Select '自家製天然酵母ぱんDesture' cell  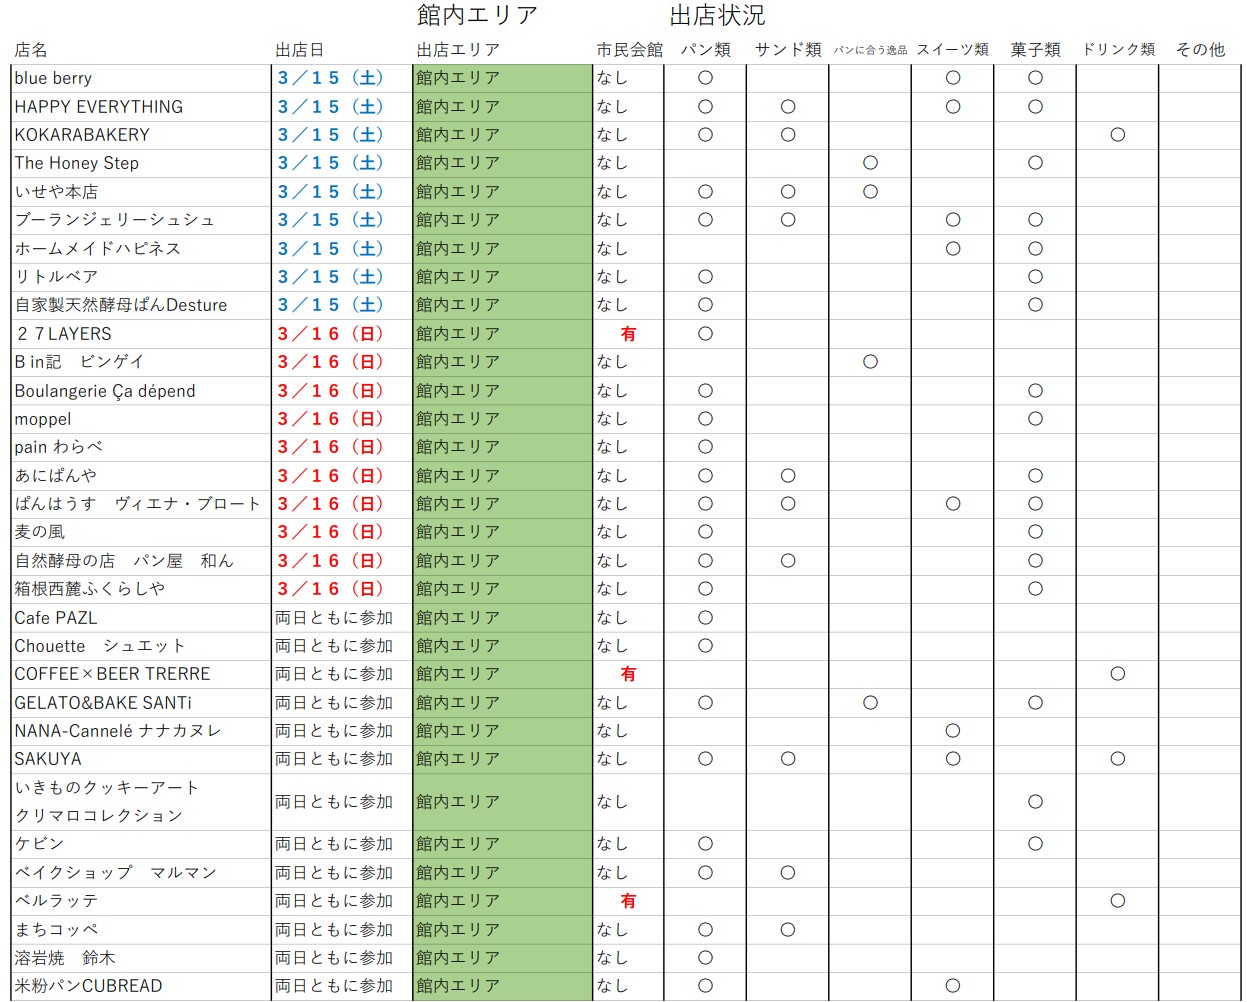tap(121, 305)
